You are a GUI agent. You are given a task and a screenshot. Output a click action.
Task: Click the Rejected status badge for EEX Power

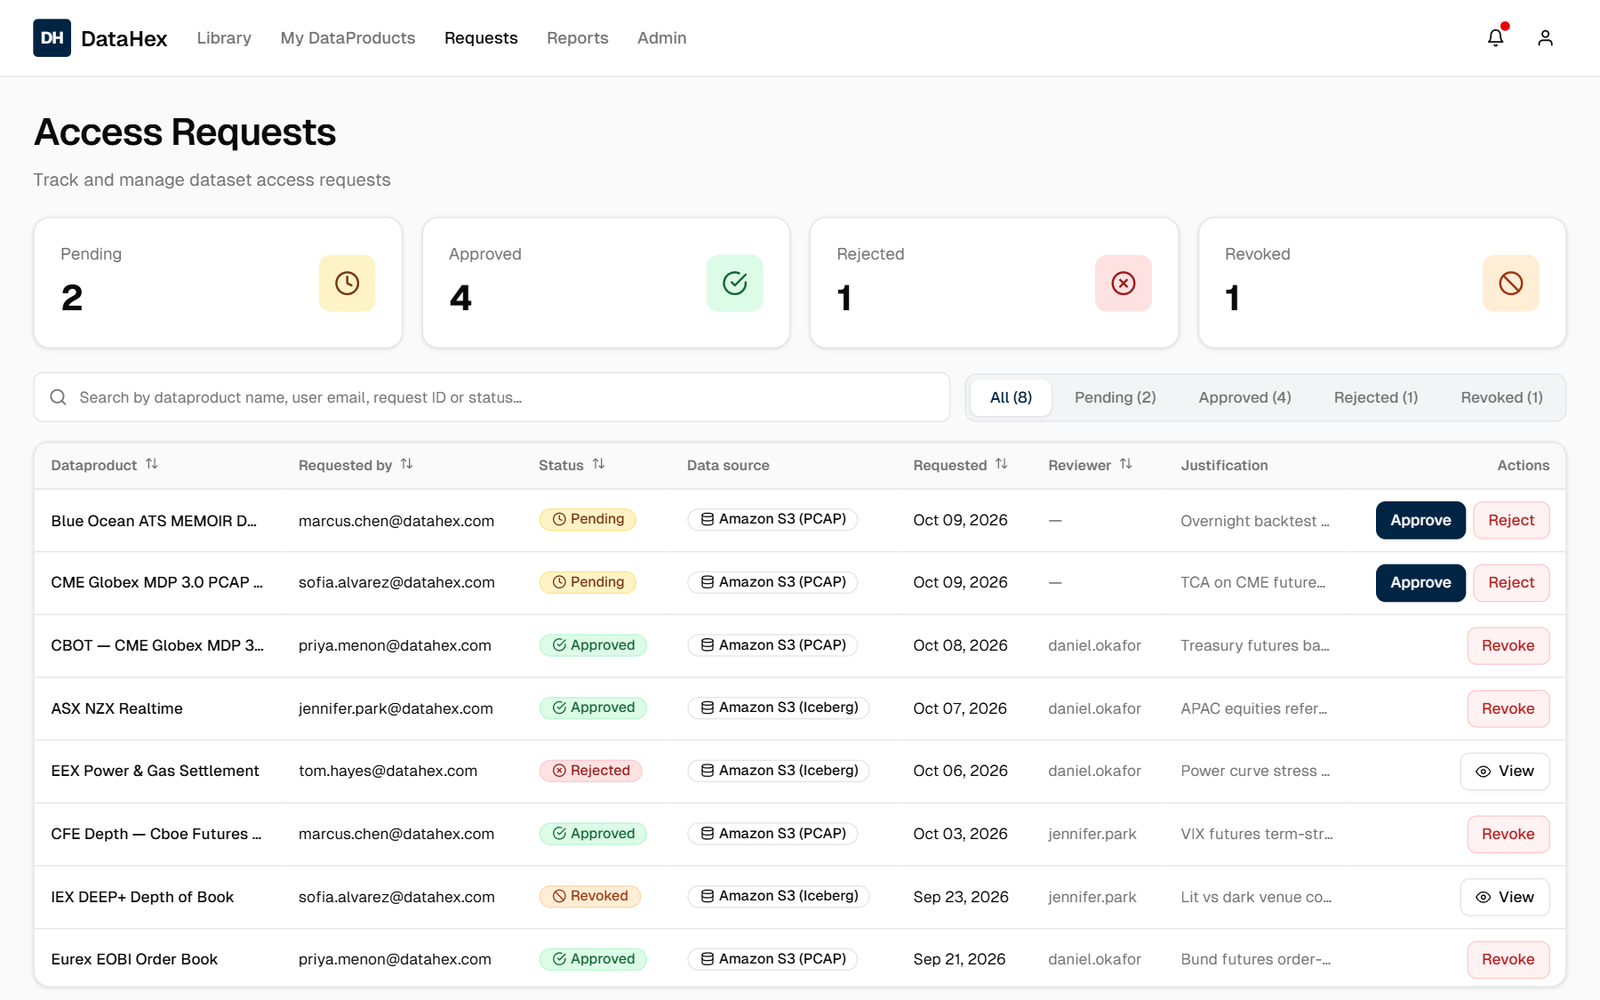pos(591,771)
